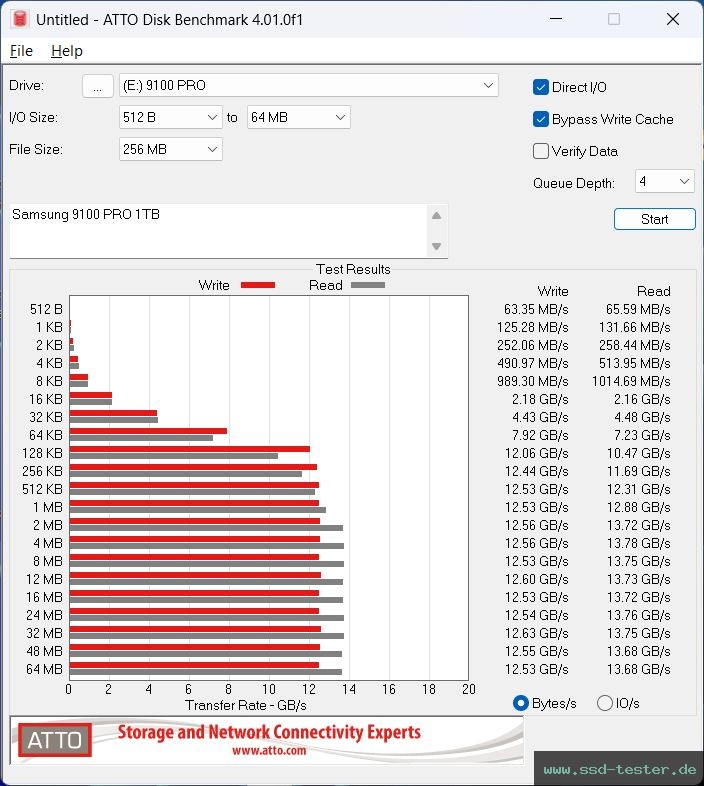Click the gray Read legend swatch
Viewport: 704px width, 786px height.
(x=368, y=285)
